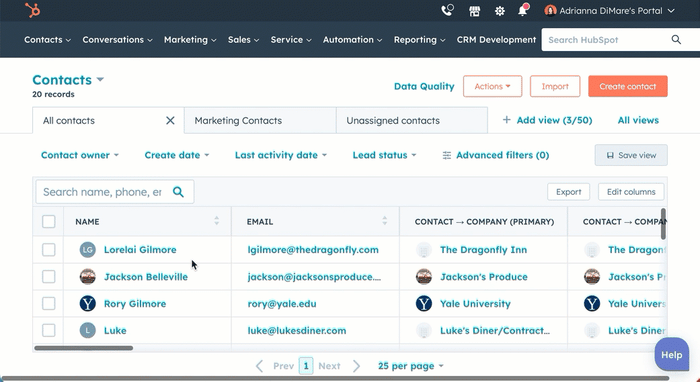
Task: Close the All contacts tab
Action: 170,120
